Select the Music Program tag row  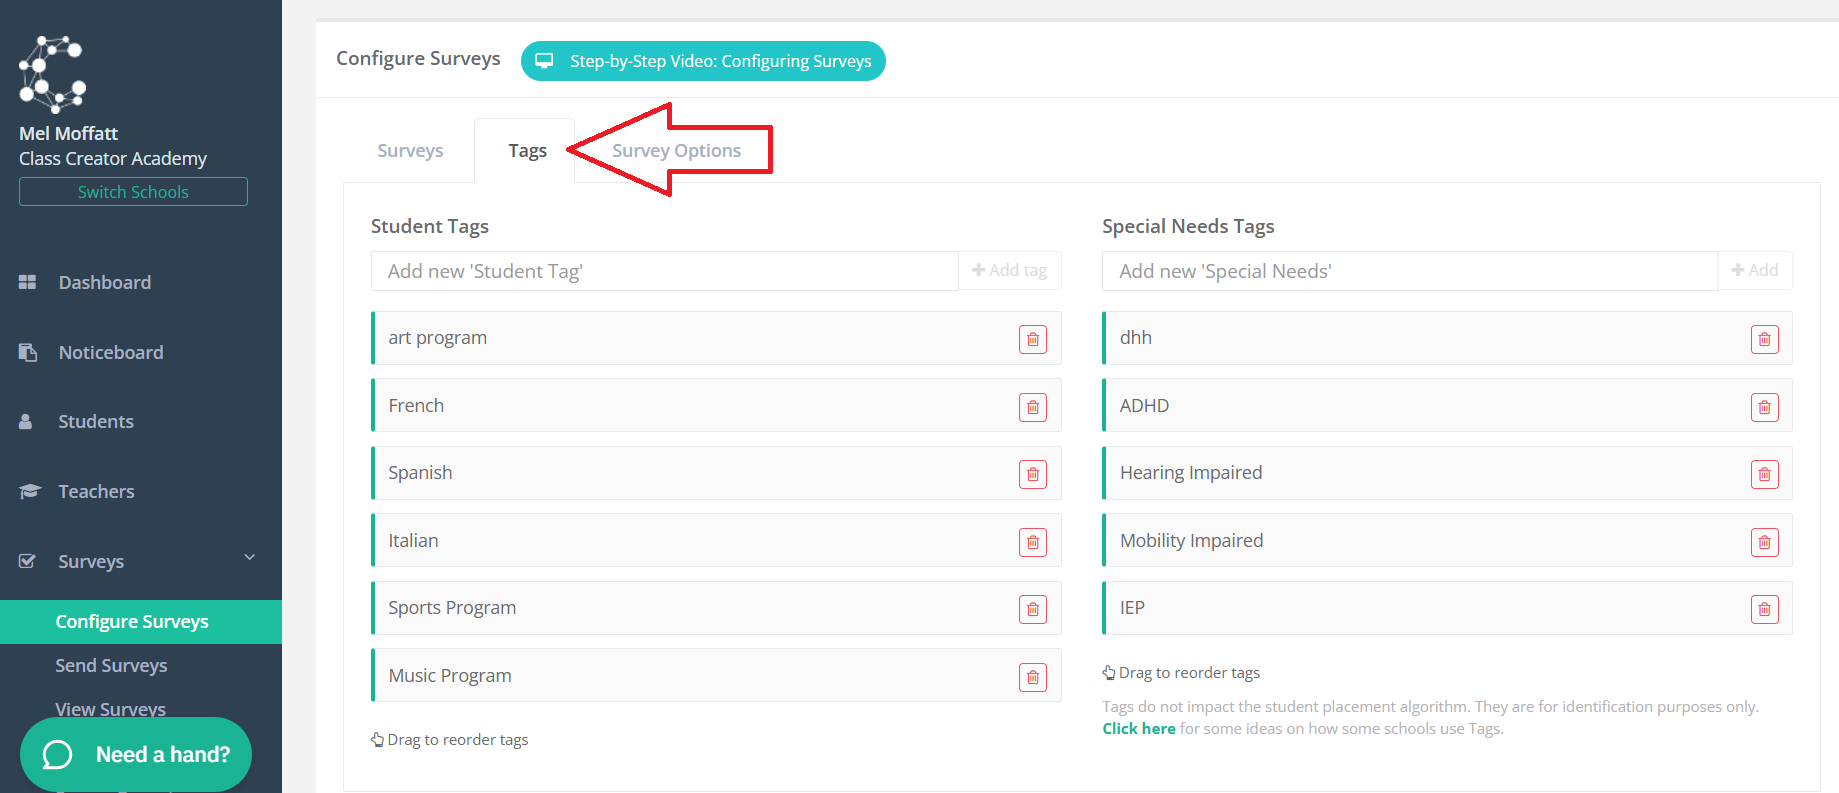[716, 675]
